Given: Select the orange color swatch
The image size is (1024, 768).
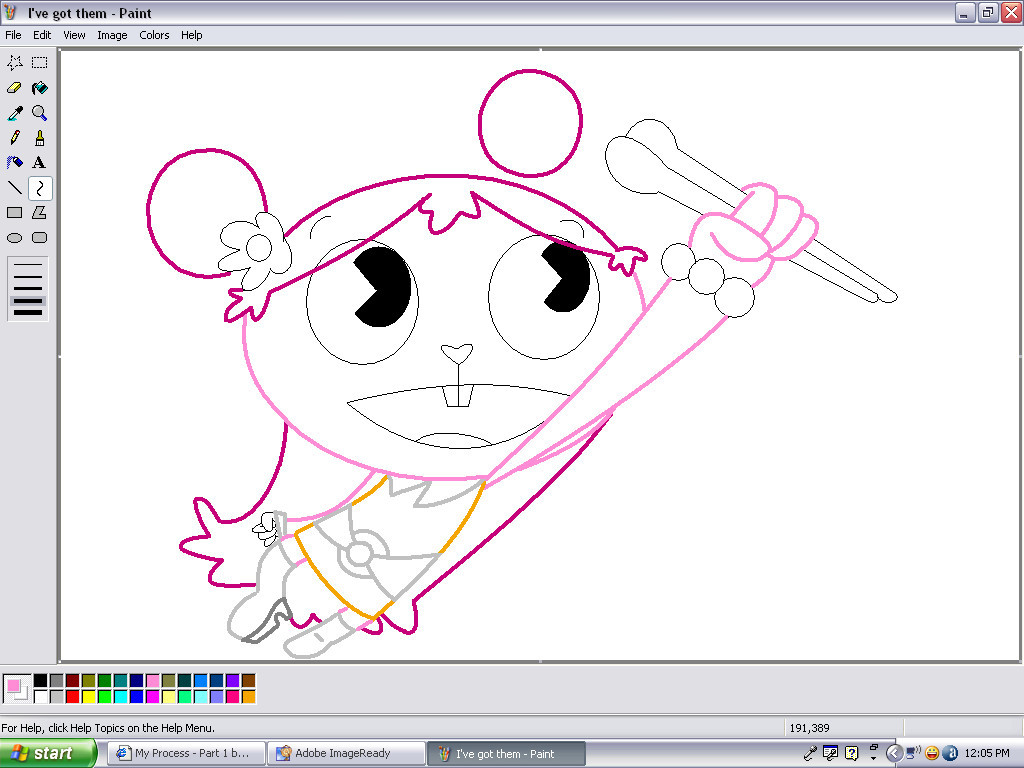Looking at the screenshot, I should click(x=249, y=697).
